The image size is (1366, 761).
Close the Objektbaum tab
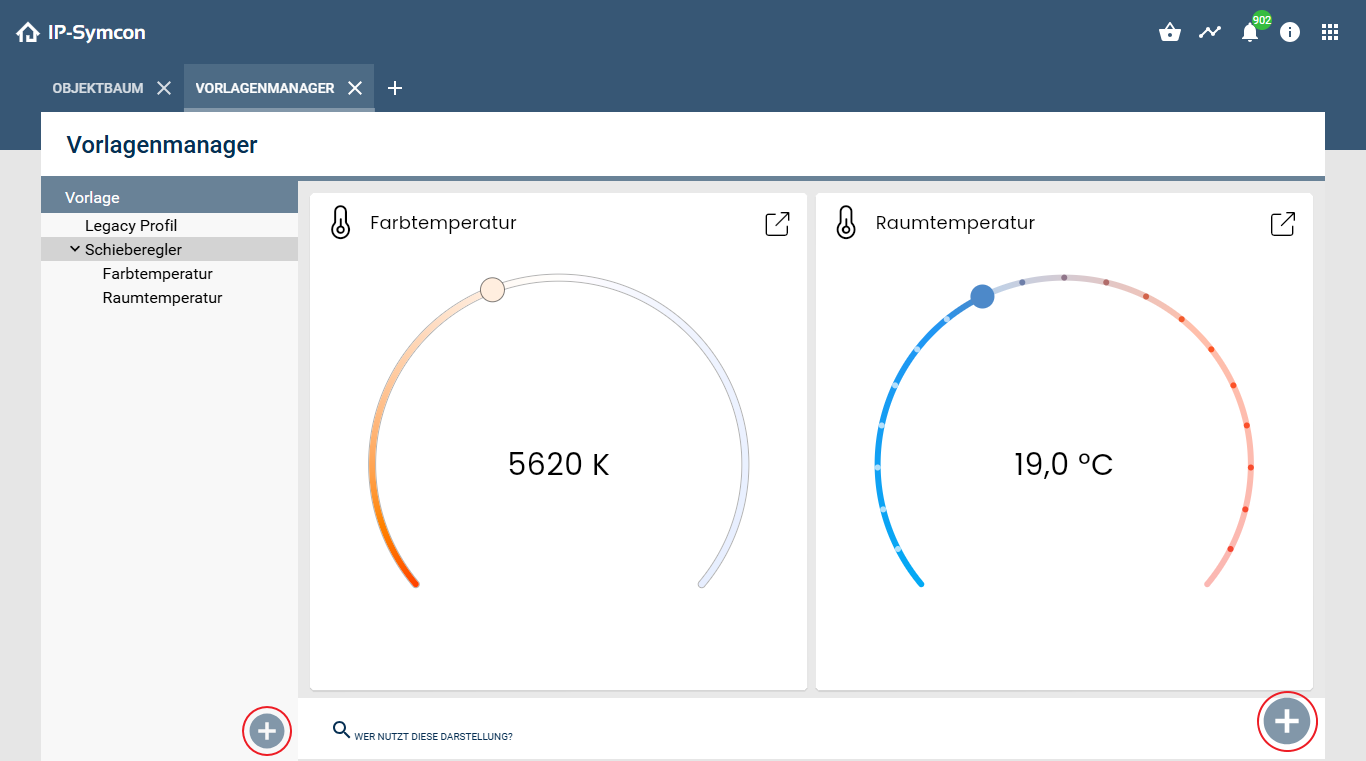[164, 88]
